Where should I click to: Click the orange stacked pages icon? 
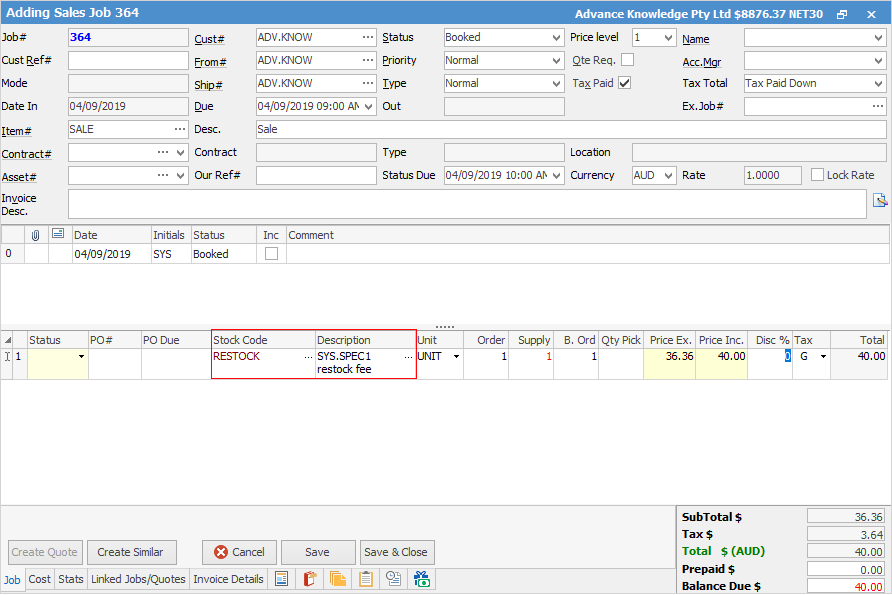point(337,579)
